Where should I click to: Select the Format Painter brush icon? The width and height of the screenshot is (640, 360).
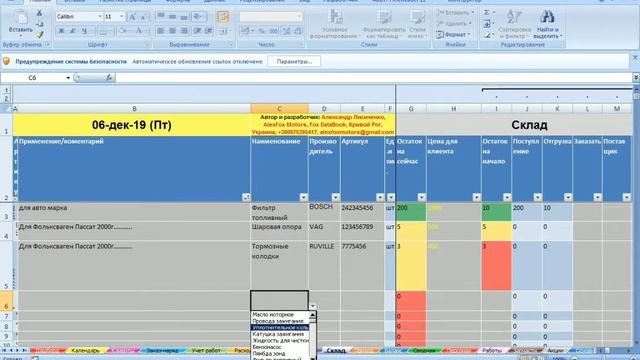40,34
